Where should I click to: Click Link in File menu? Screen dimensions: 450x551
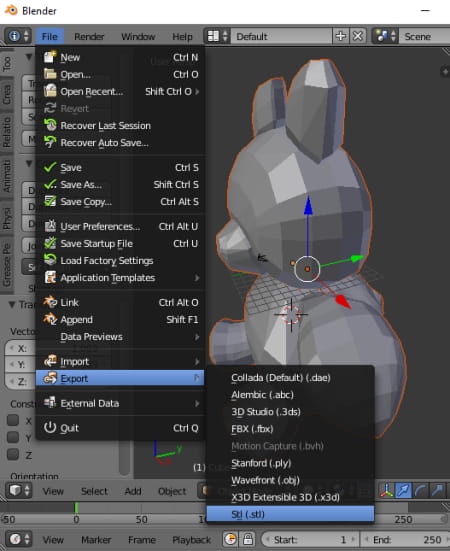point(120,302)
